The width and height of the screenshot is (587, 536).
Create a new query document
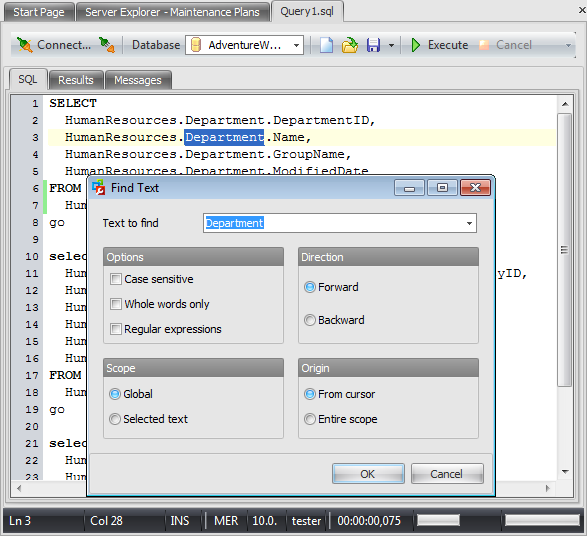click(x=326, y=45)
